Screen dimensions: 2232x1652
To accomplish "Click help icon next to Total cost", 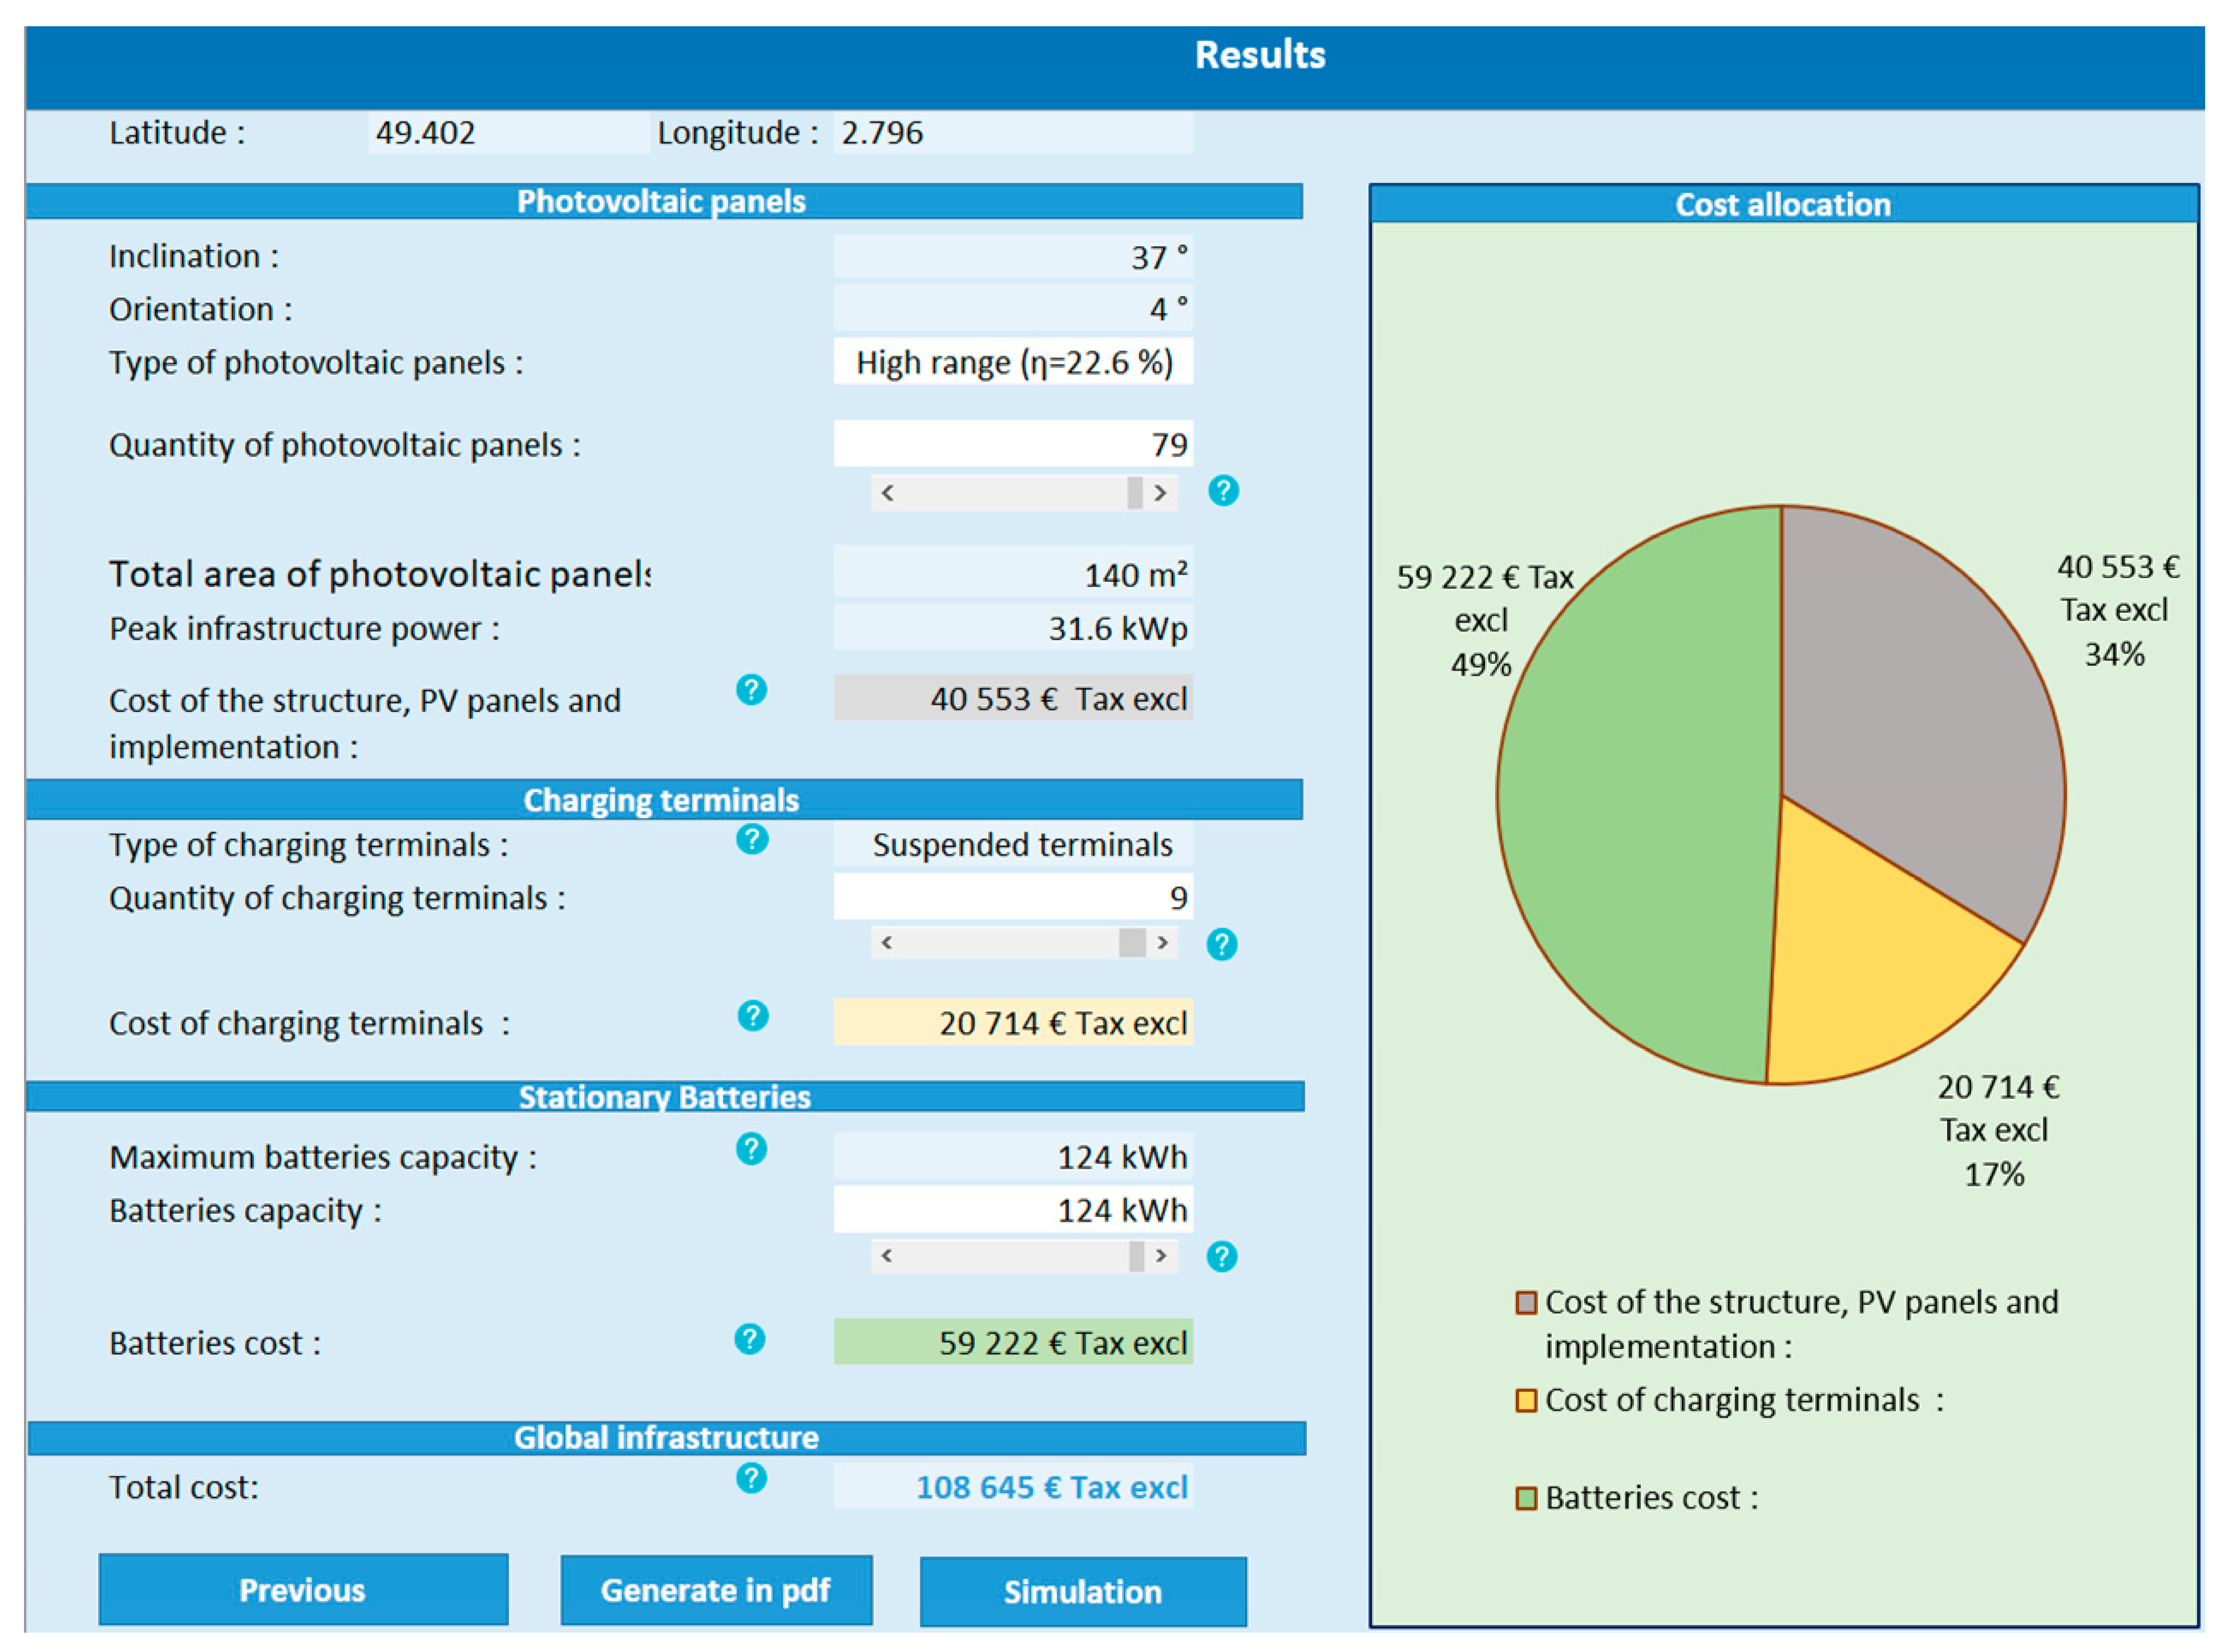I will (751, 1478).
